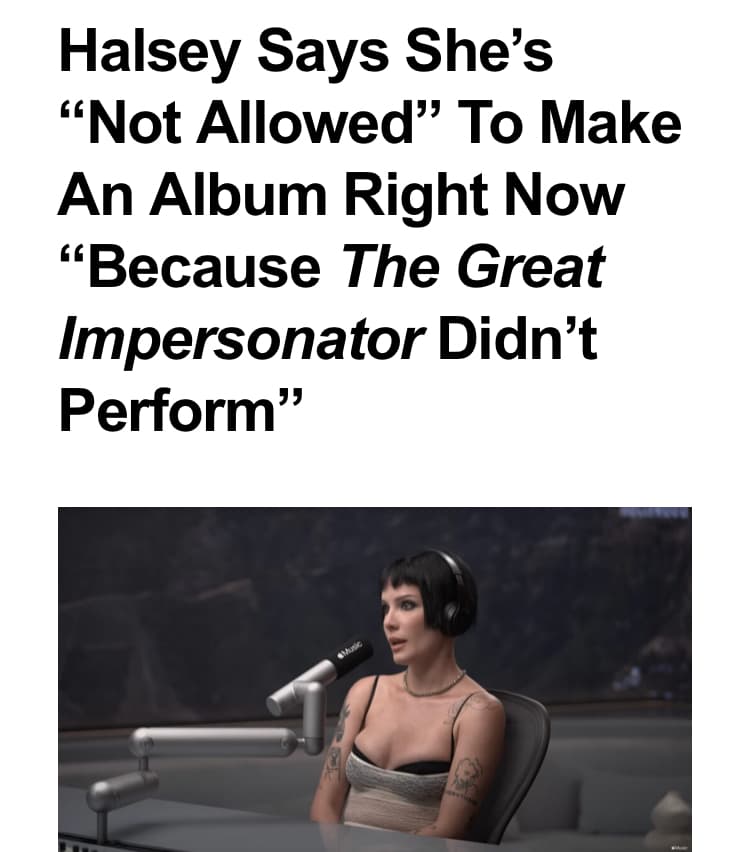Click the word "Halsey" in the headline
The width and height of the screenshot is (750, 852).
149,52
